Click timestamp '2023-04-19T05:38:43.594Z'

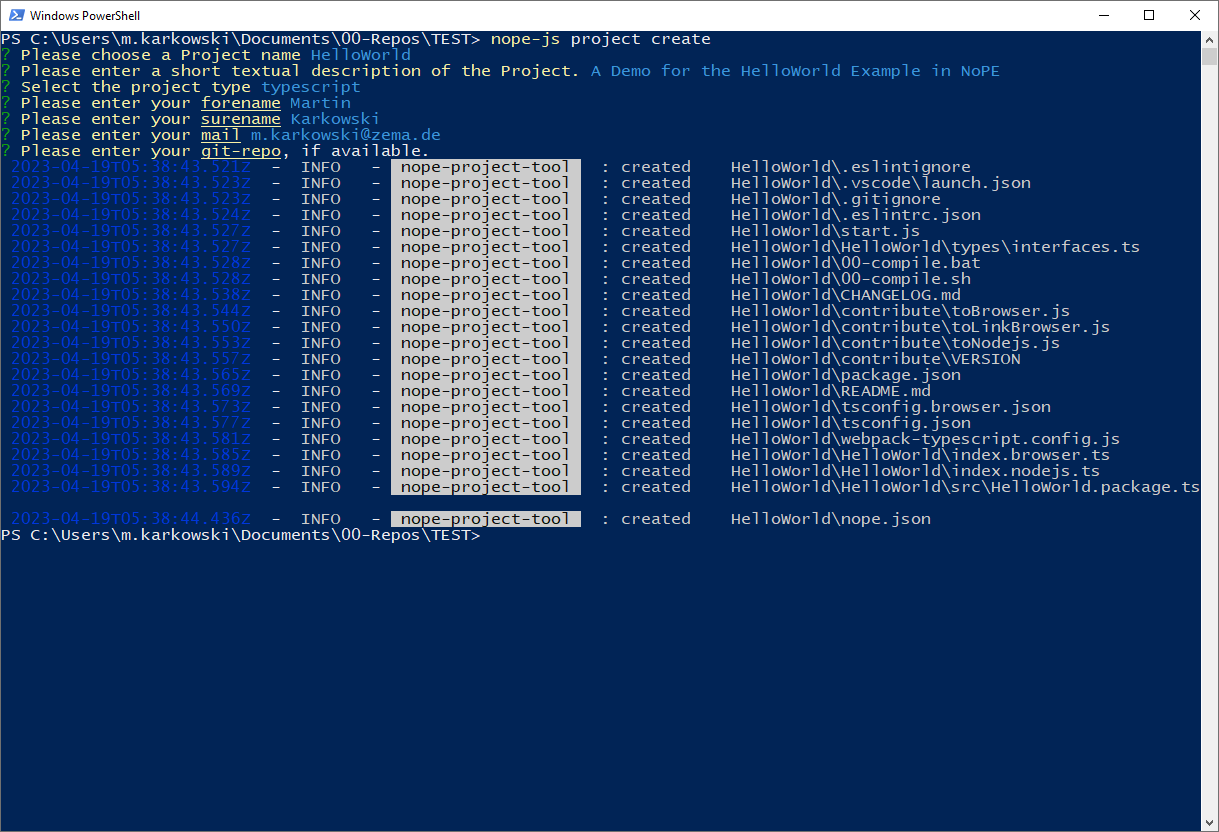131,487
